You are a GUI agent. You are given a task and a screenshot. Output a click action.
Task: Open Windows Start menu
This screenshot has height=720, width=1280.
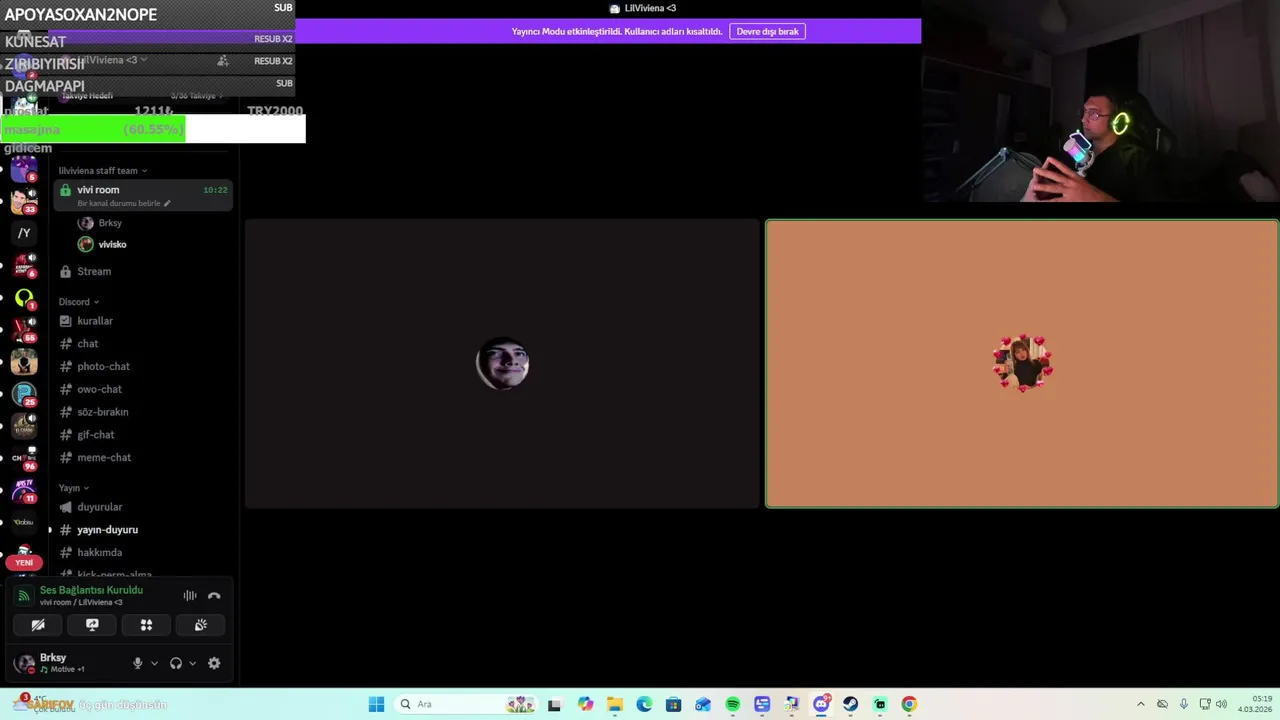point(376,704)
